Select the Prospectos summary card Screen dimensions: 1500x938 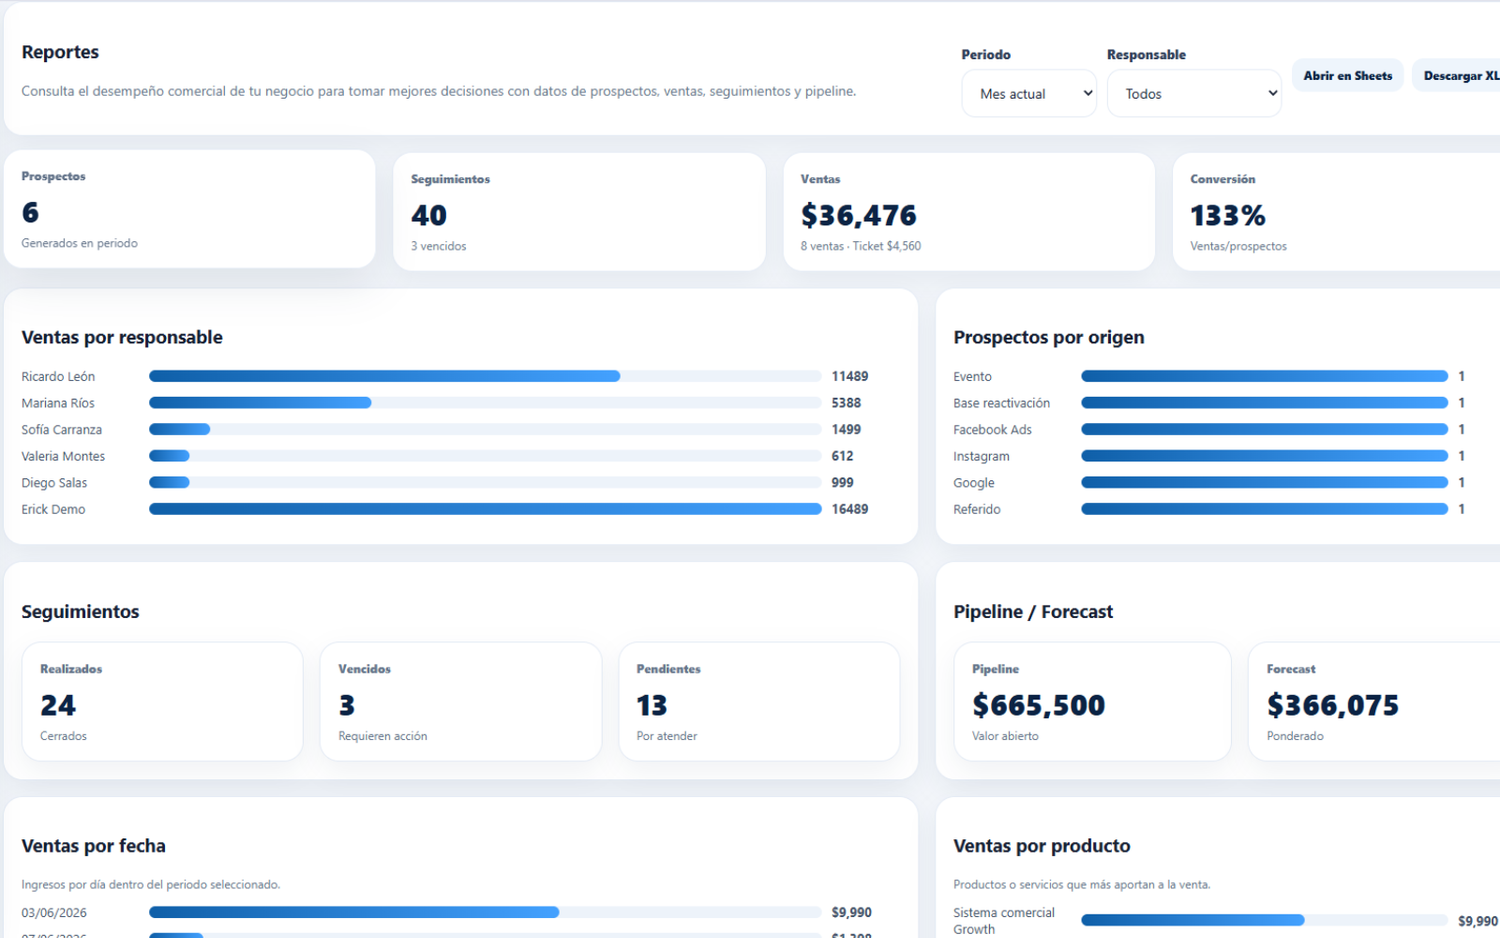point(190,209)
